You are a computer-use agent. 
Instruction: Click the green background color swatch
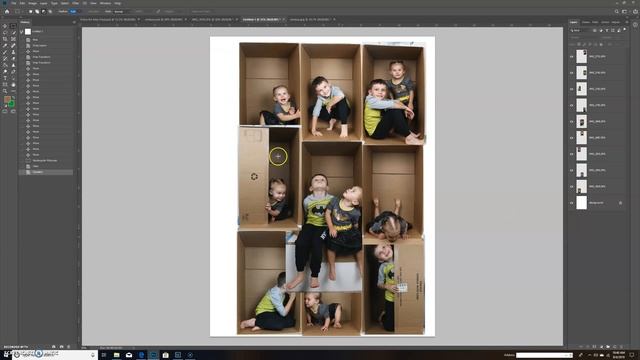coord(11,104)
